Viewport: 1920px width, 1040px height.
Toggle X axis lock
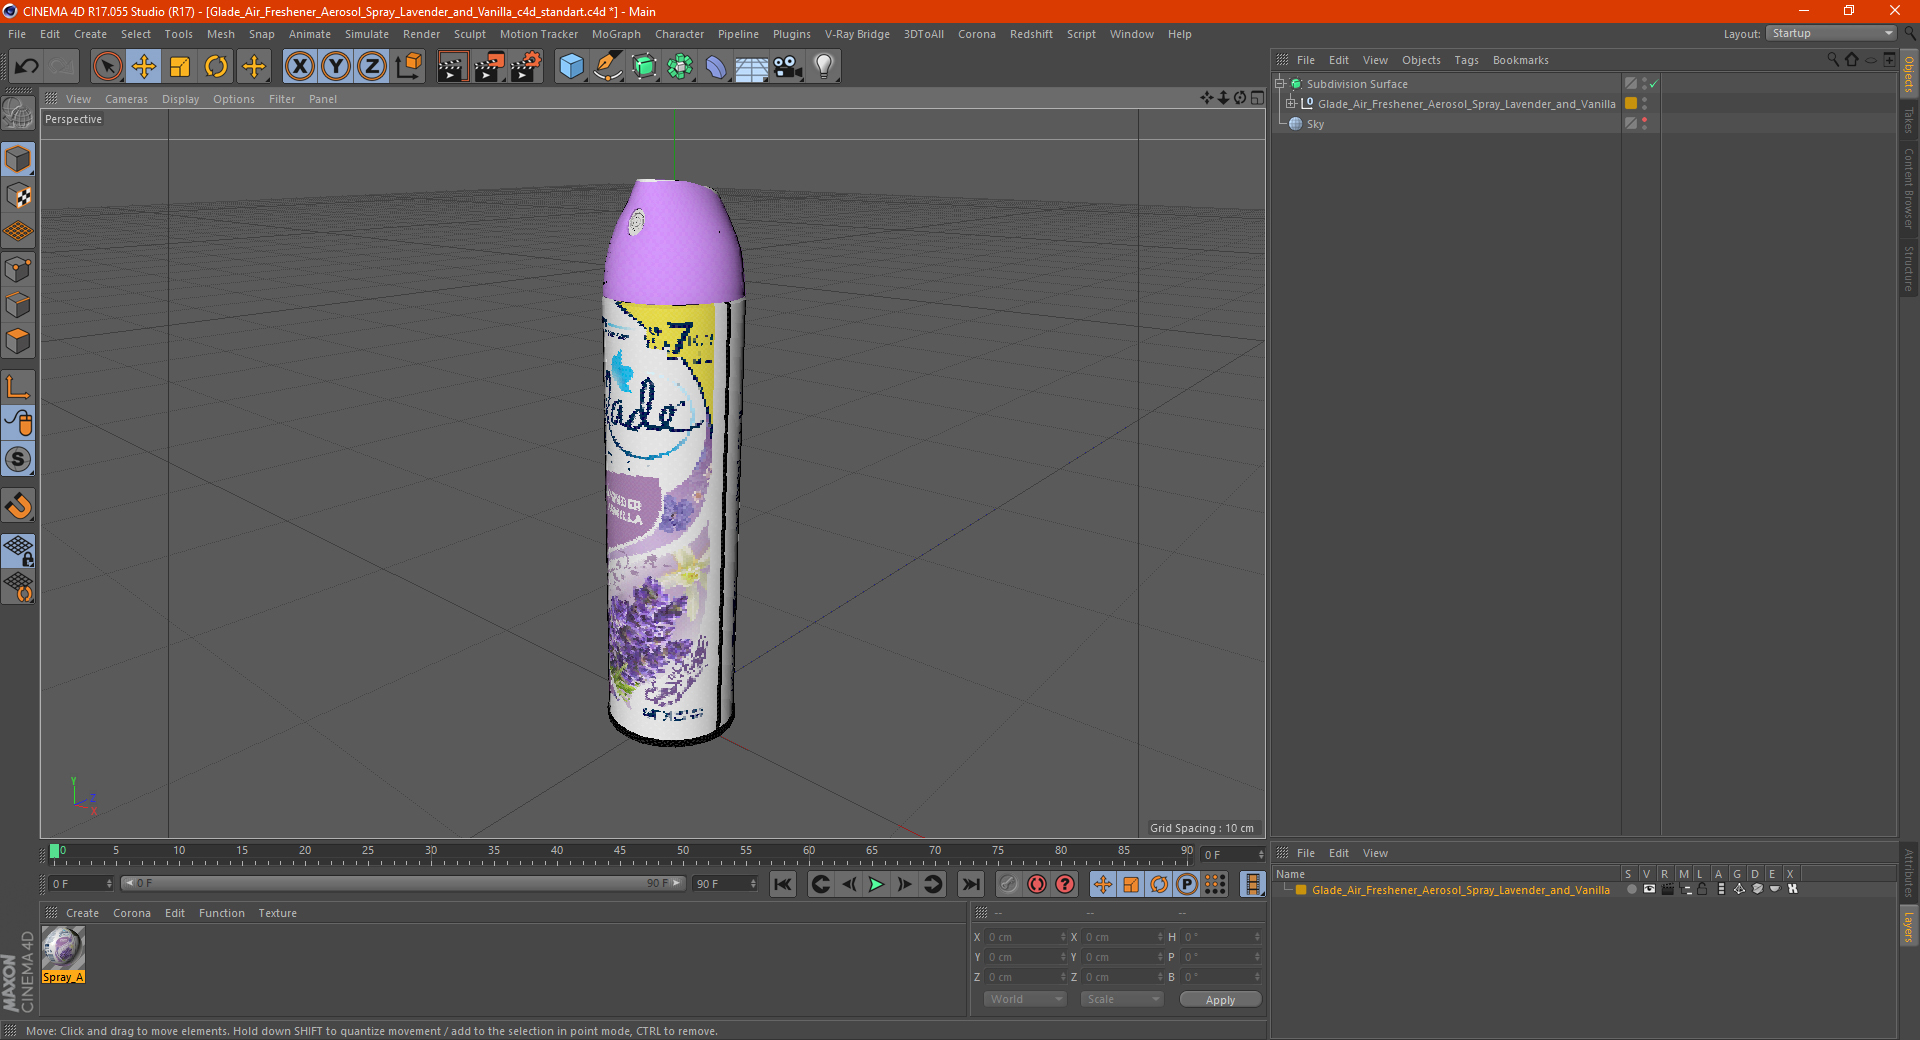click(299, 67)
